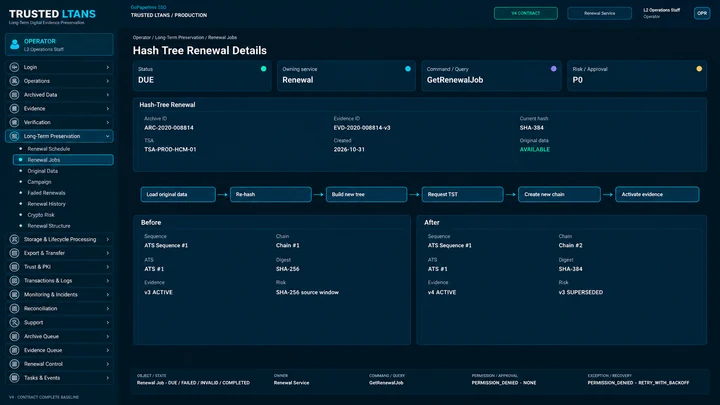Click the Trust & PKI icon

tap(14, 267)
